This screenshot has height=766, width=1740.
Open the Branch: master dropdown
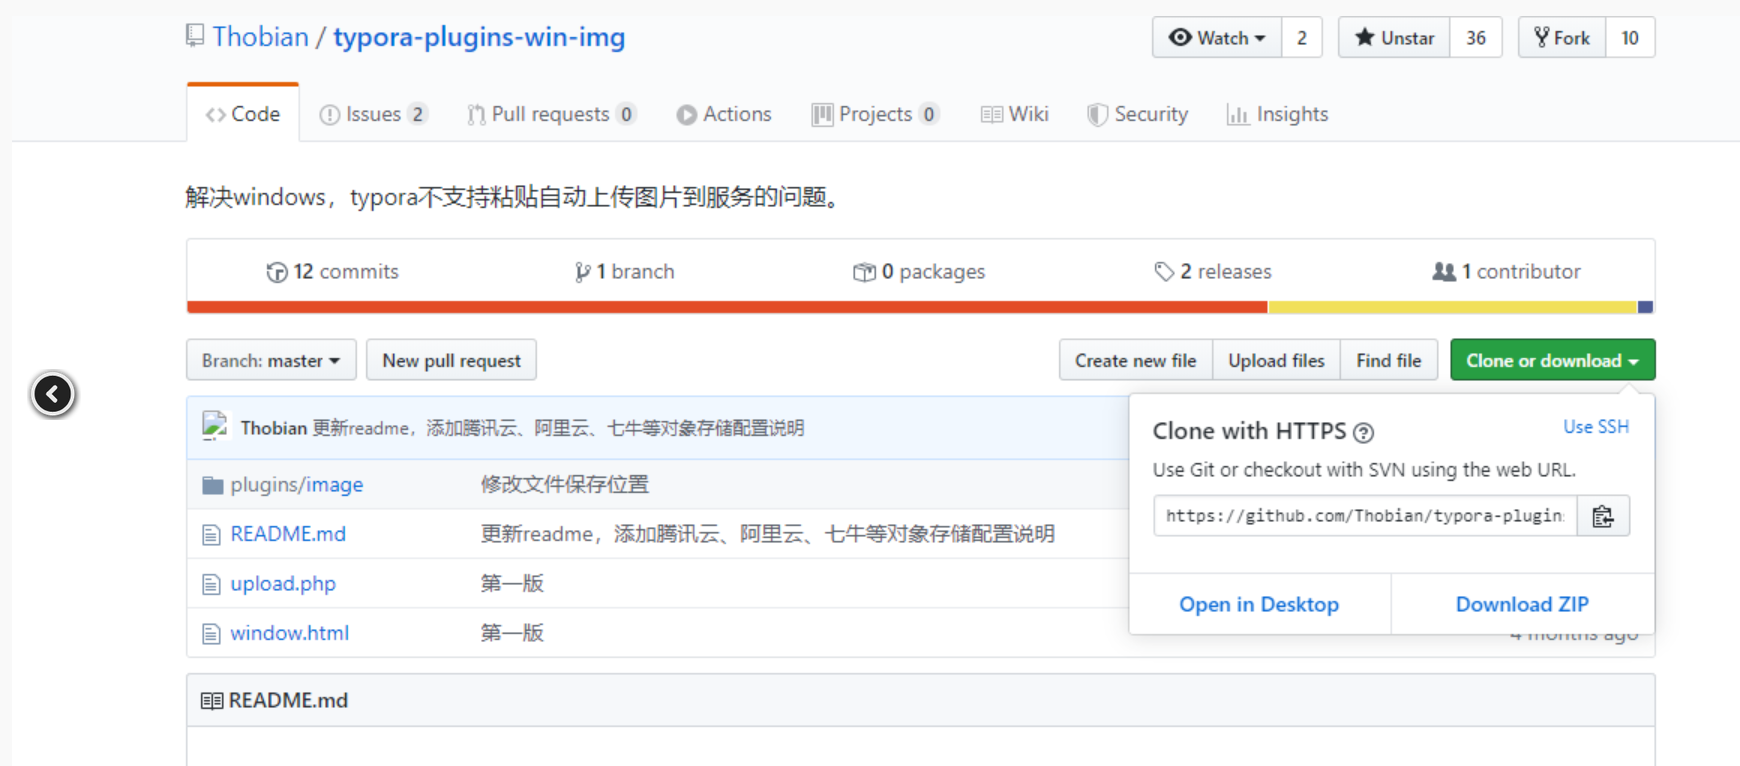click(271, 360)
